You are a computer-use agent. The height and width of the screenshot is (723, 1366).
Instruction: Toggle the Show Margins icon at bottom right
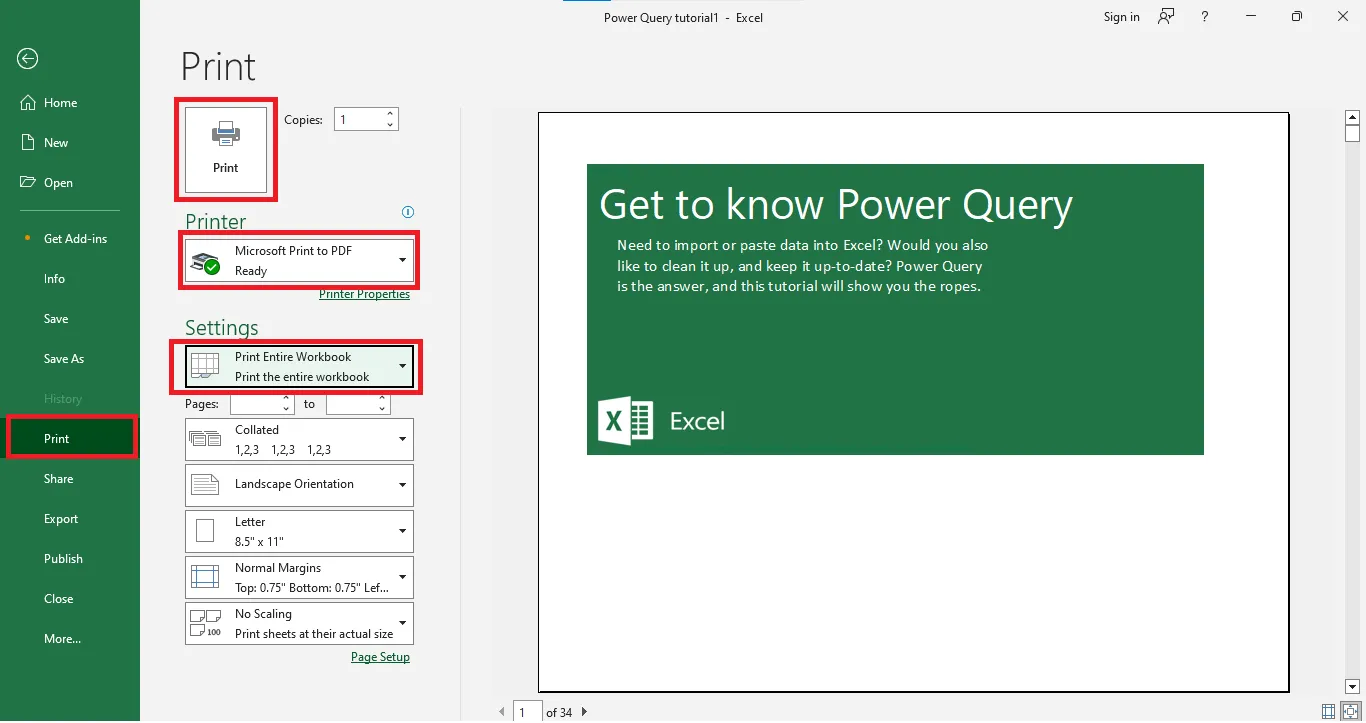[1328, 710]
